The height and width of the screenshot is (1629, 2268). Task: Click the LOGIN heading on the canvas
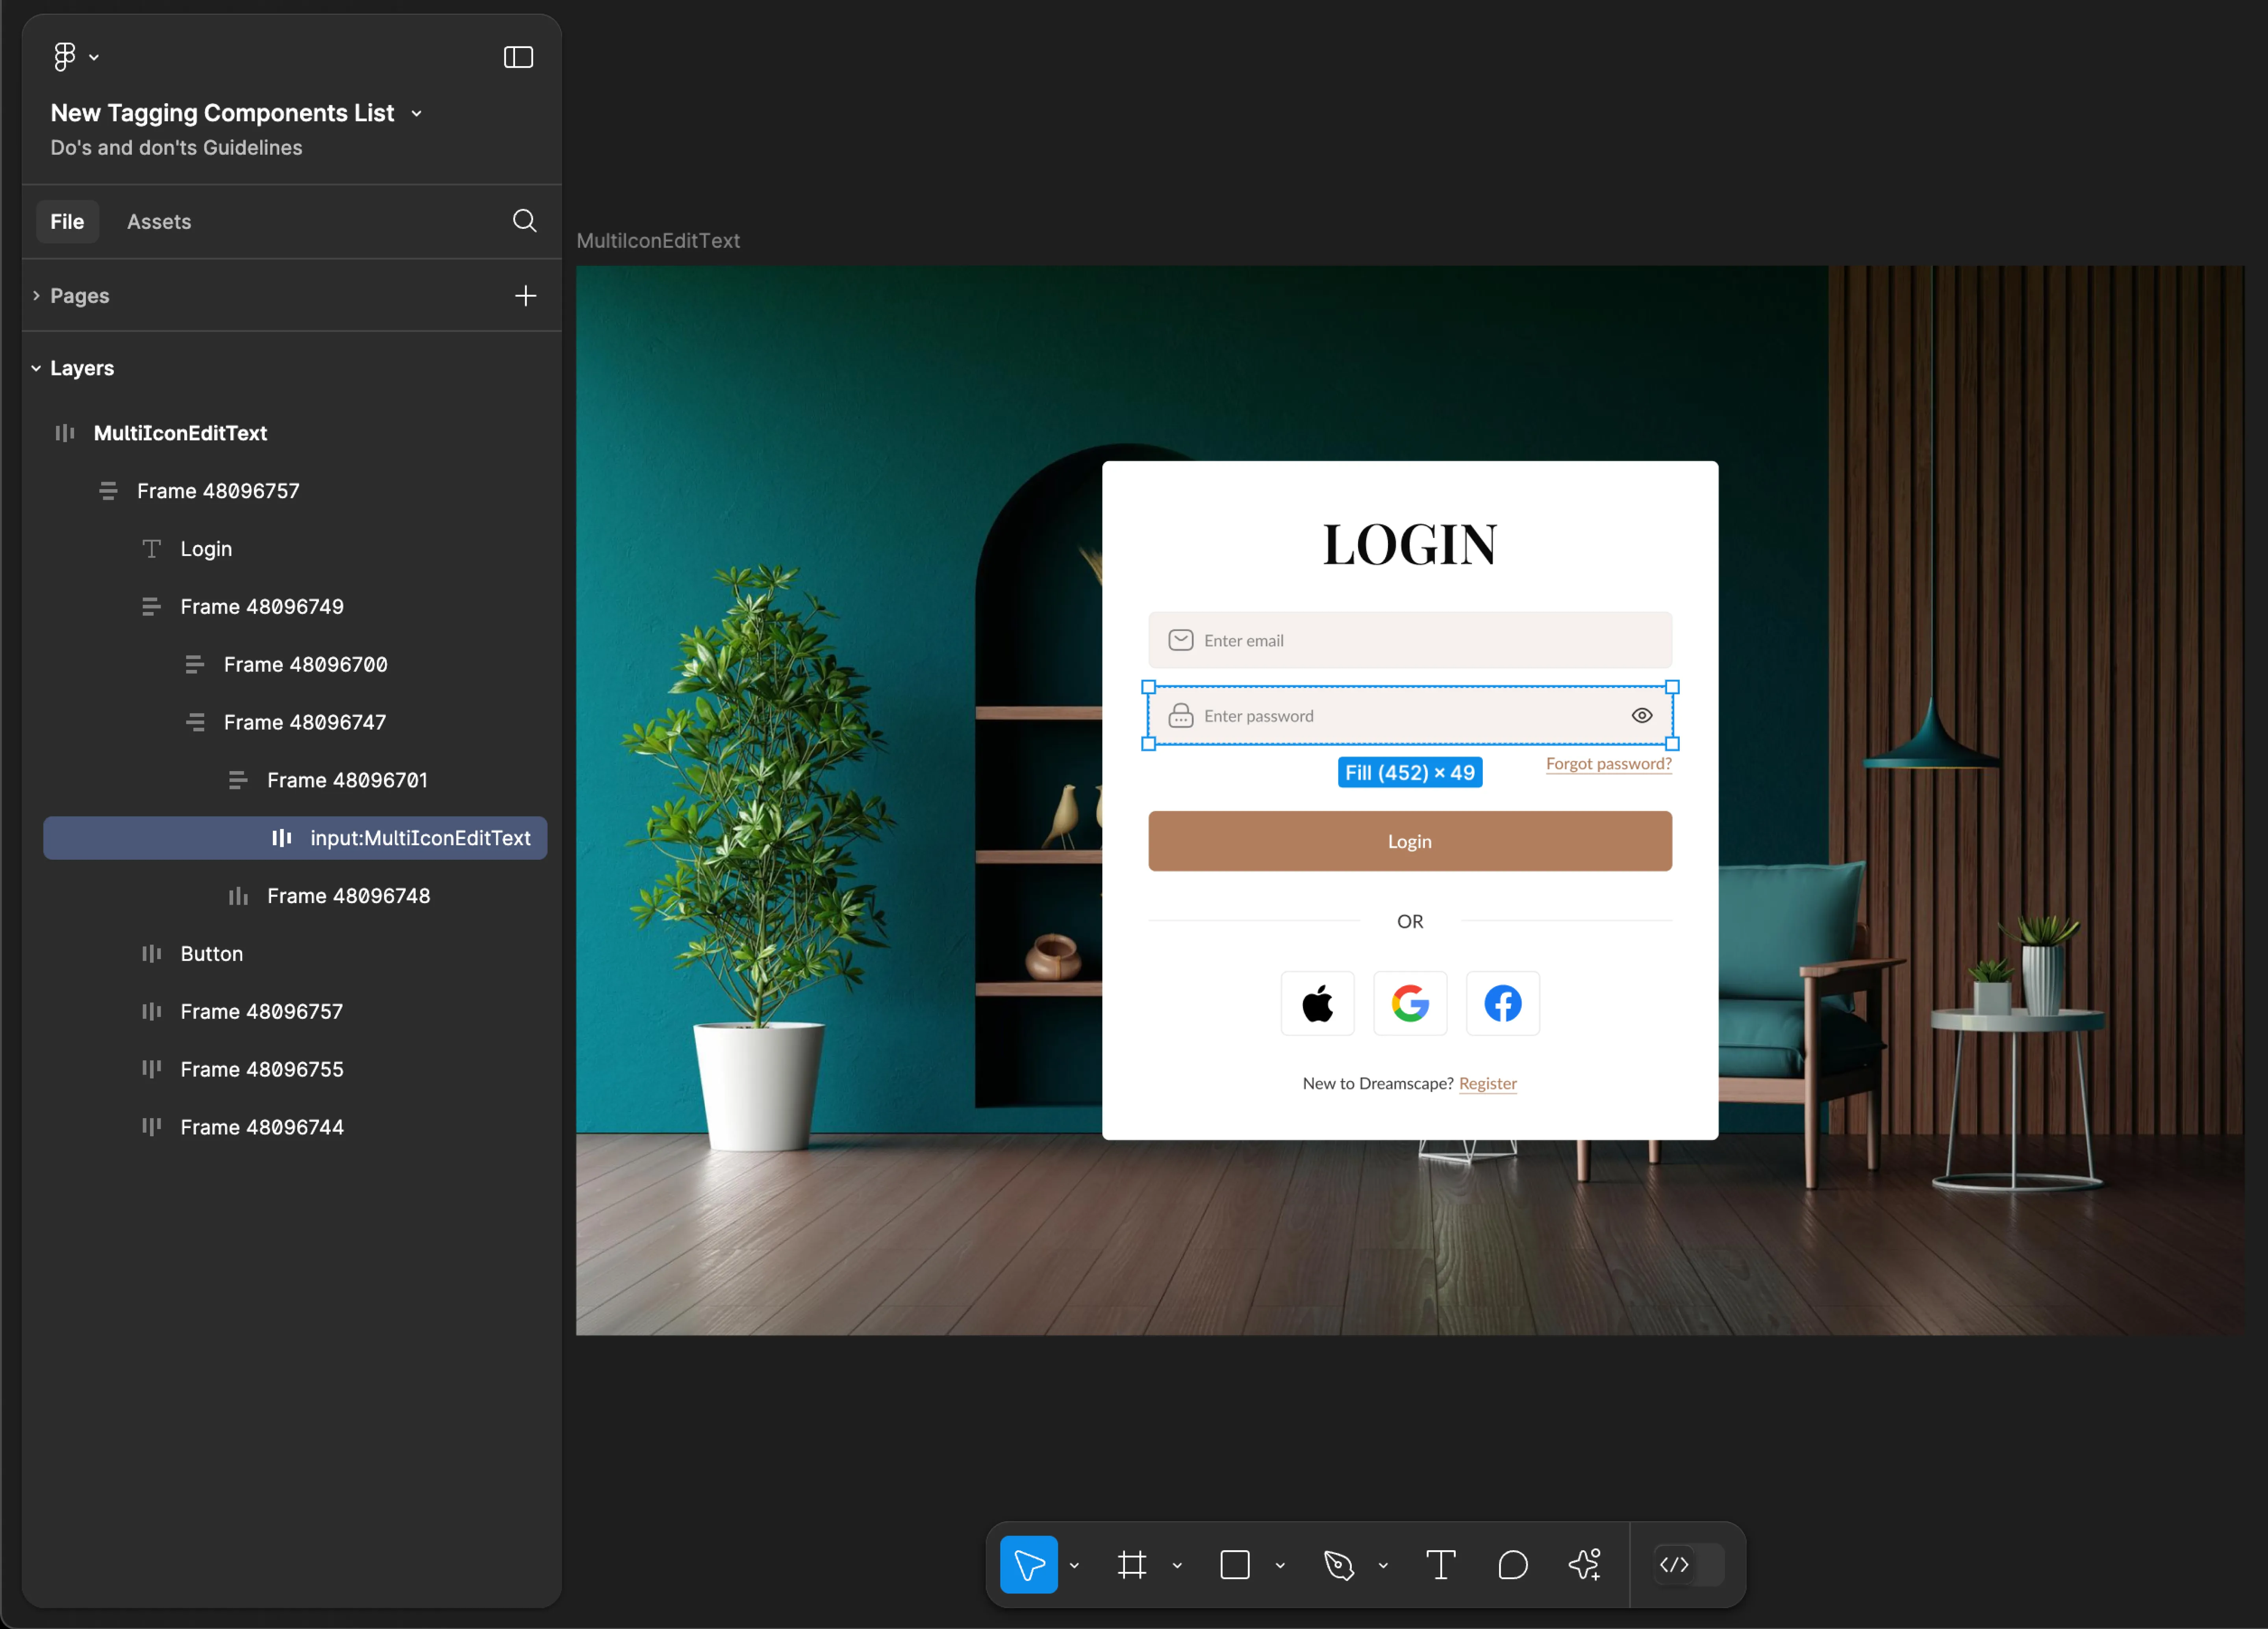coord(1410,545)
